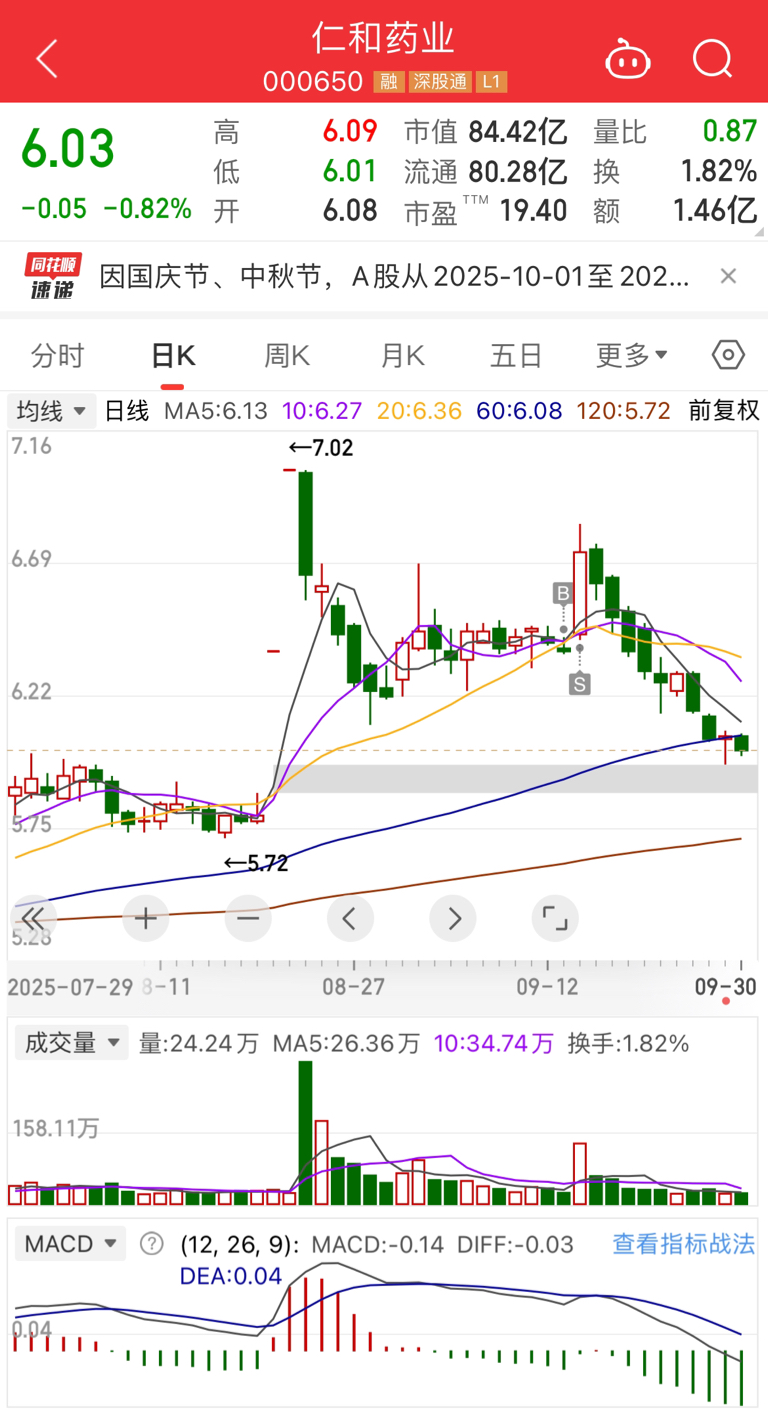Open the 均线 indicator dropdown
The image size is (768, 1422).
(x=52, y=410)
